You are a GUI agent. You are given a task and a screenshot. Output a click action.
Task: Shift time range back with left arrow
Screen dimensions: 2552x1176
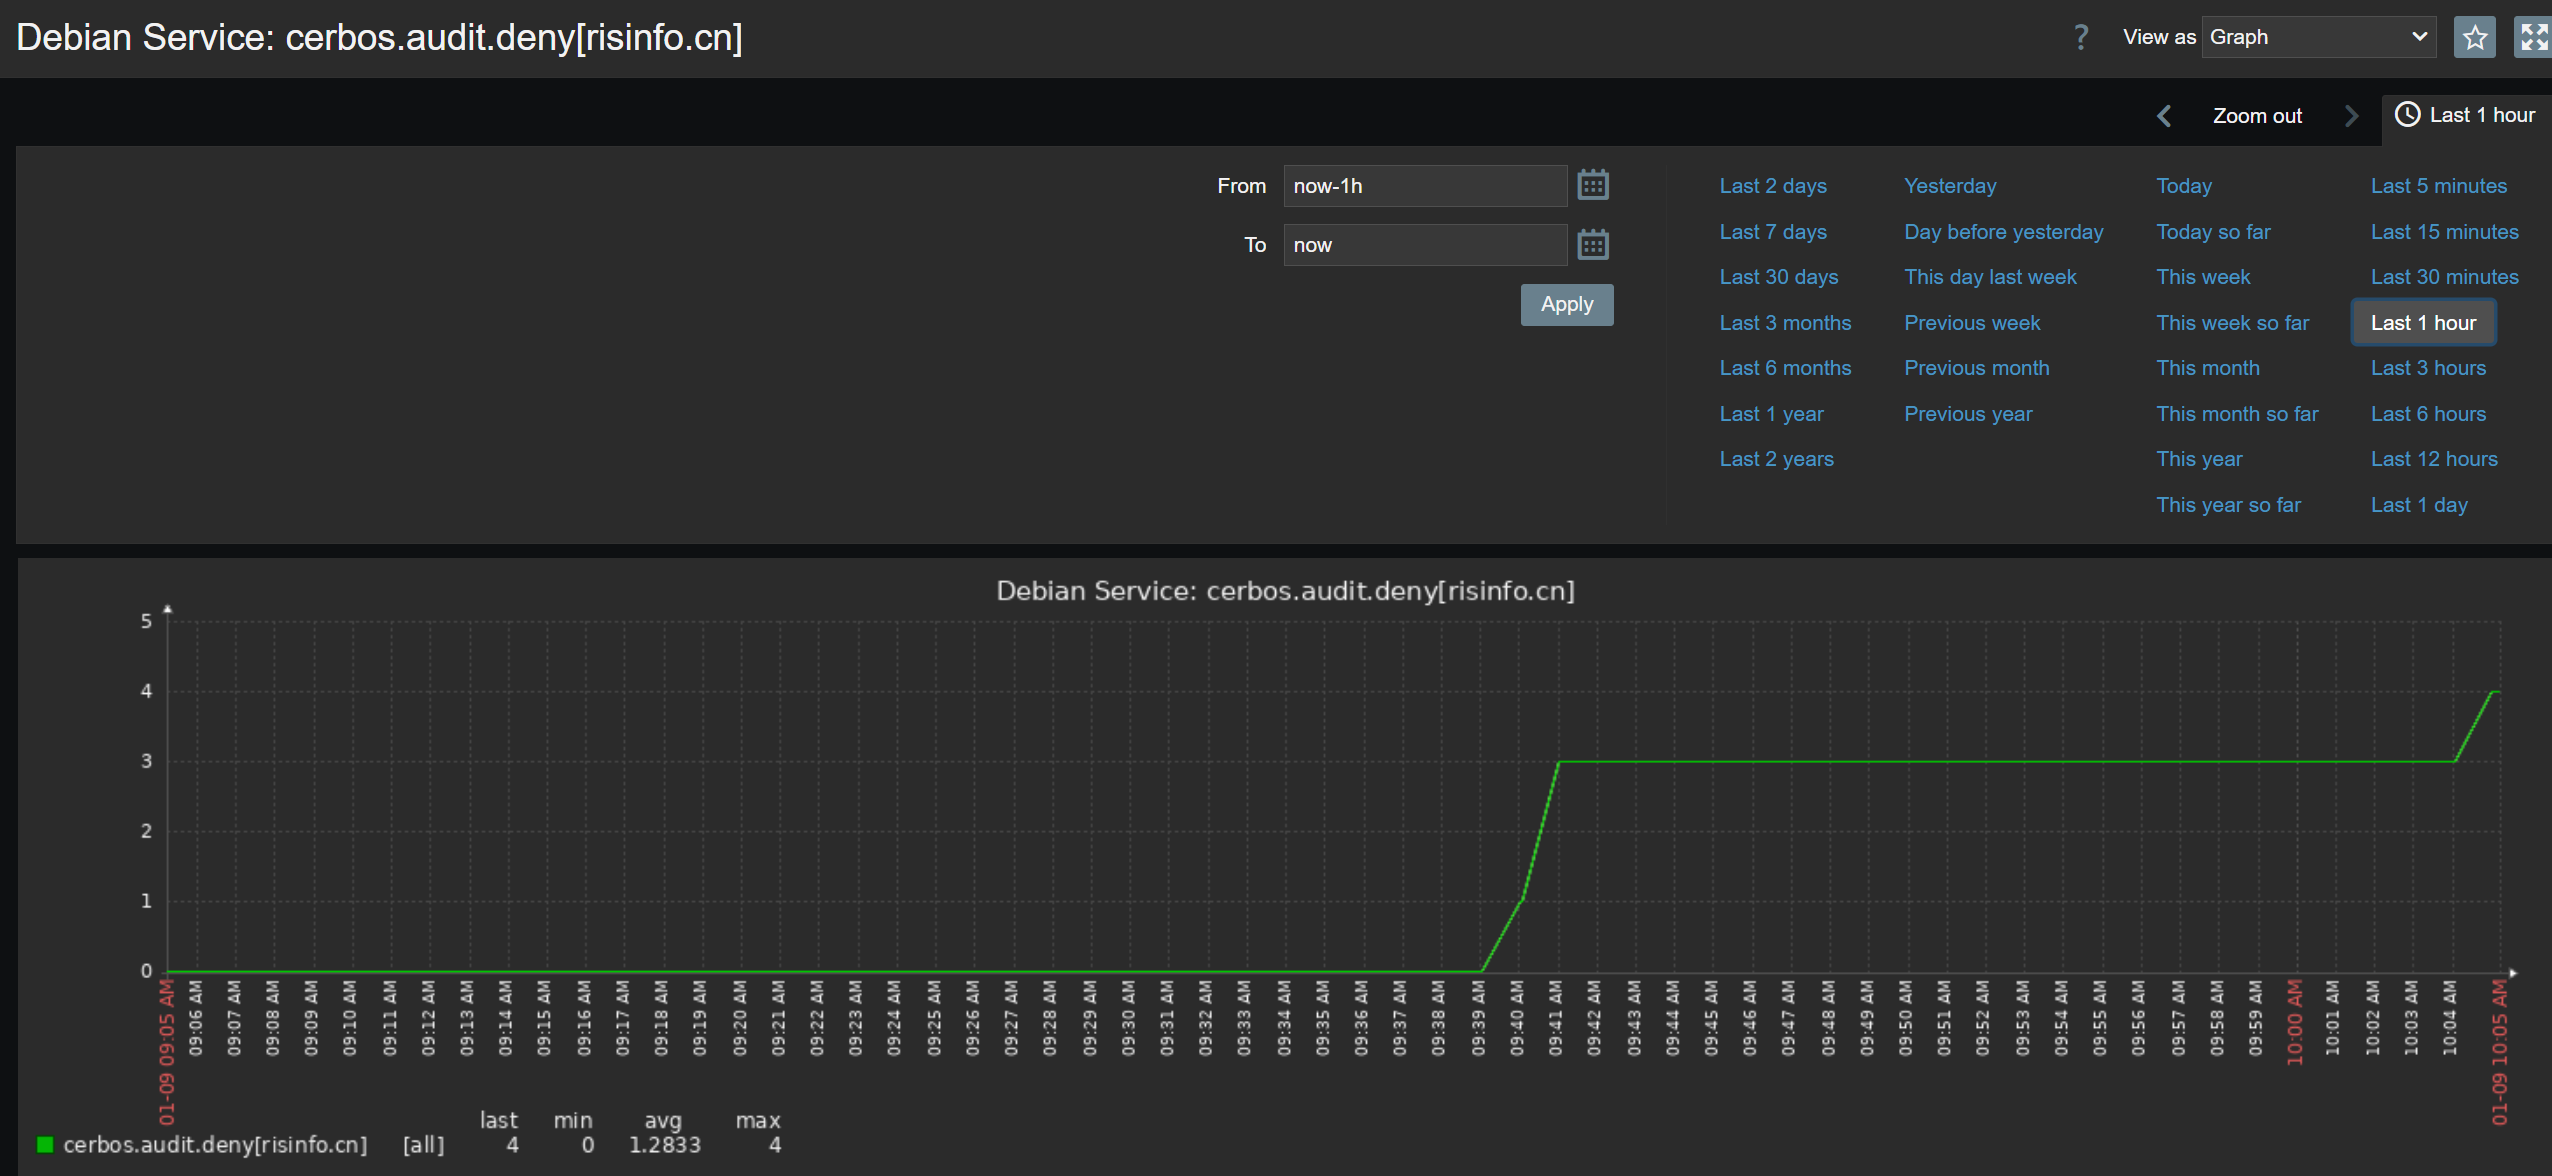coord(2164,116)
